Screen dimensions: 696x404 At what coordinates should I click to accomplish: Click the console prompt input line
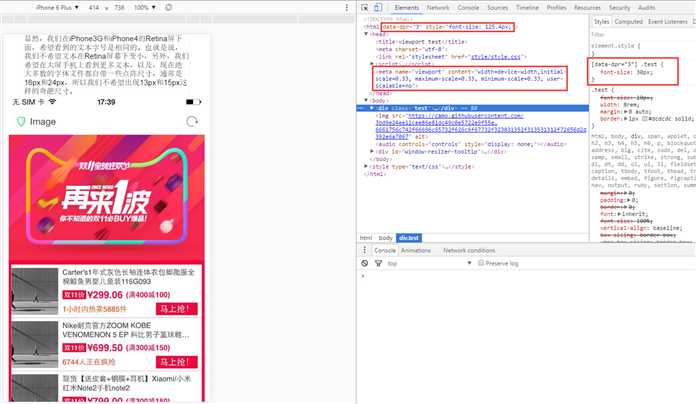click(x=528, y=276)
